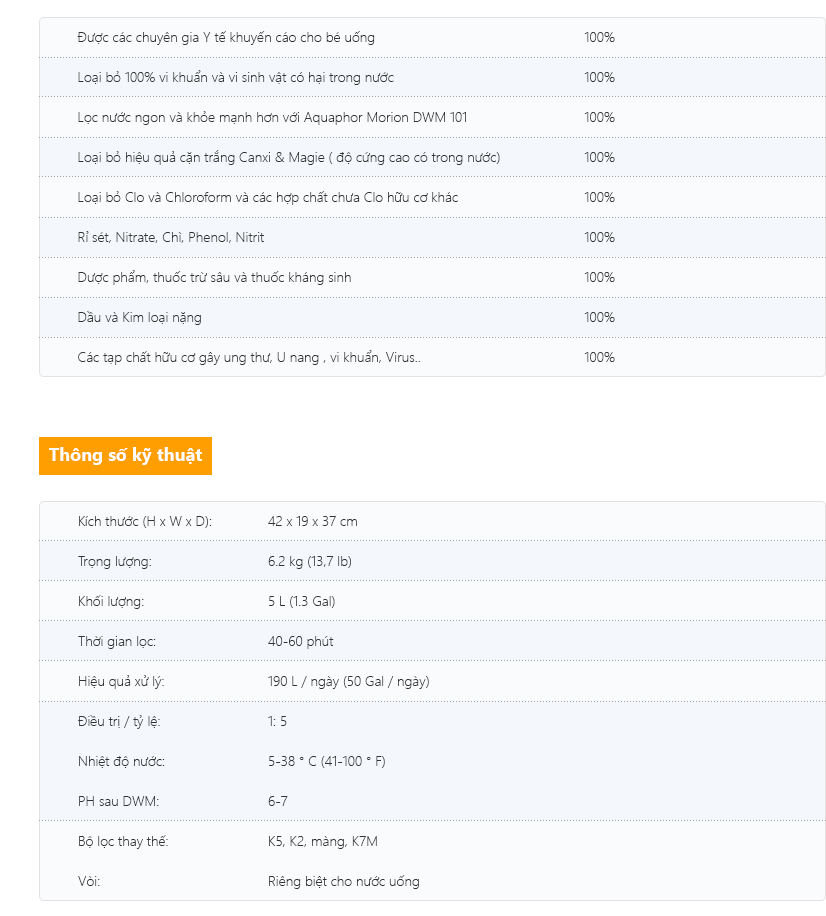Select the '5 L (1.3 Gal)' value
This screenshot has width=826, height=916.
click(301, 601)
